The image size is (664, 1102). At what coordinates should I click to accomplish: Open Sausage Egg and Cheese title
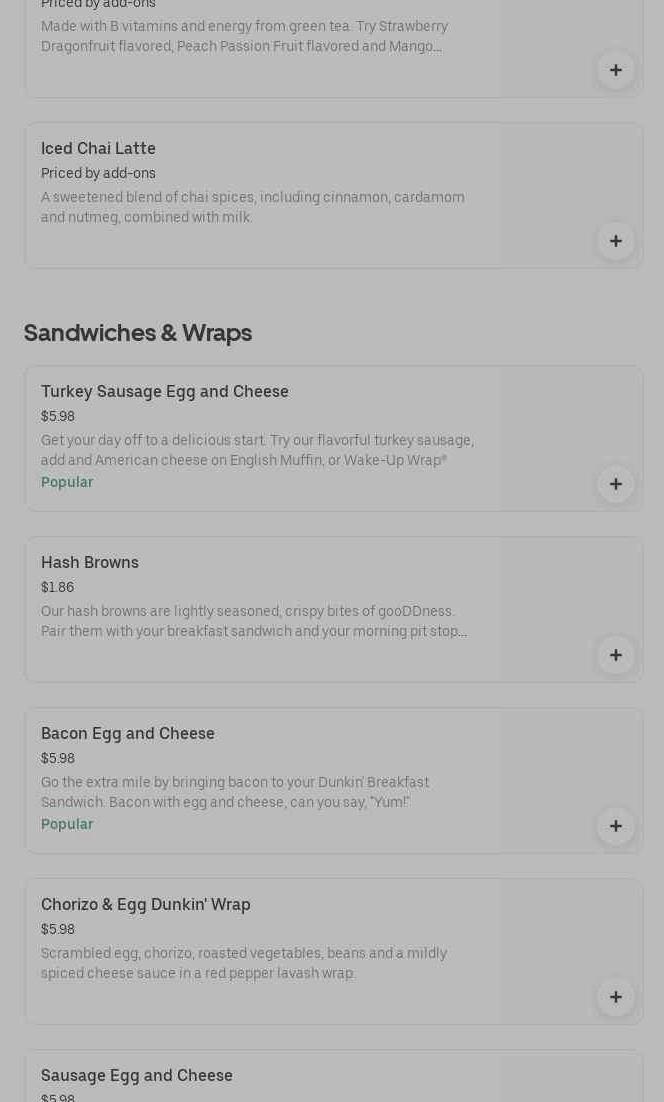click(137, 1075)
